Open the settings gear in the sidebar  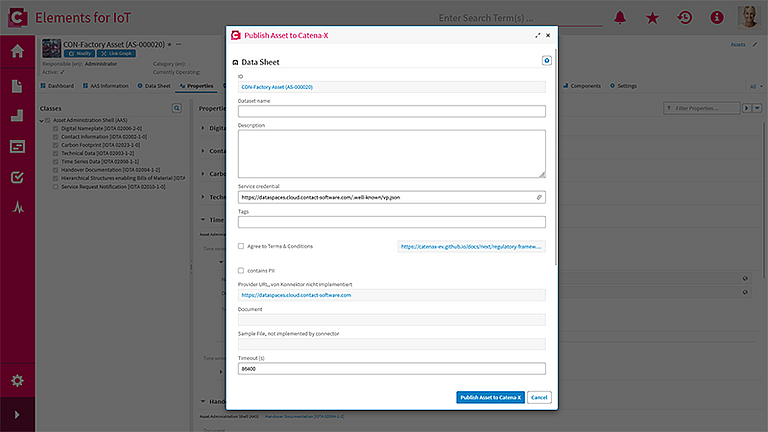(17, 381)
